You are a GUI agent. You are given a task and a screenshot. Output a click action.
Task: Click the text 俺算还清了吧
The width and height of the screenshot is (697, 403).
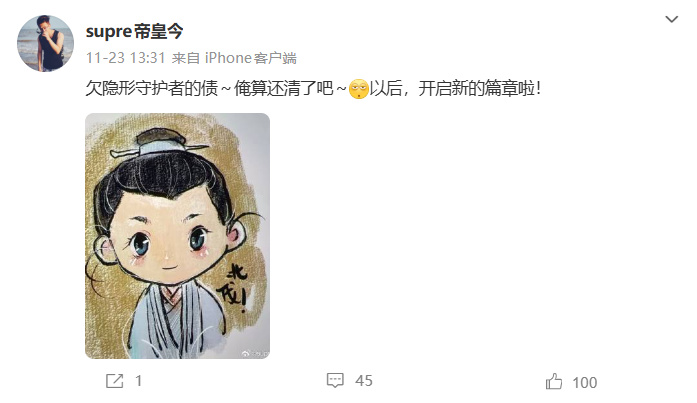[x=284, y=88]
